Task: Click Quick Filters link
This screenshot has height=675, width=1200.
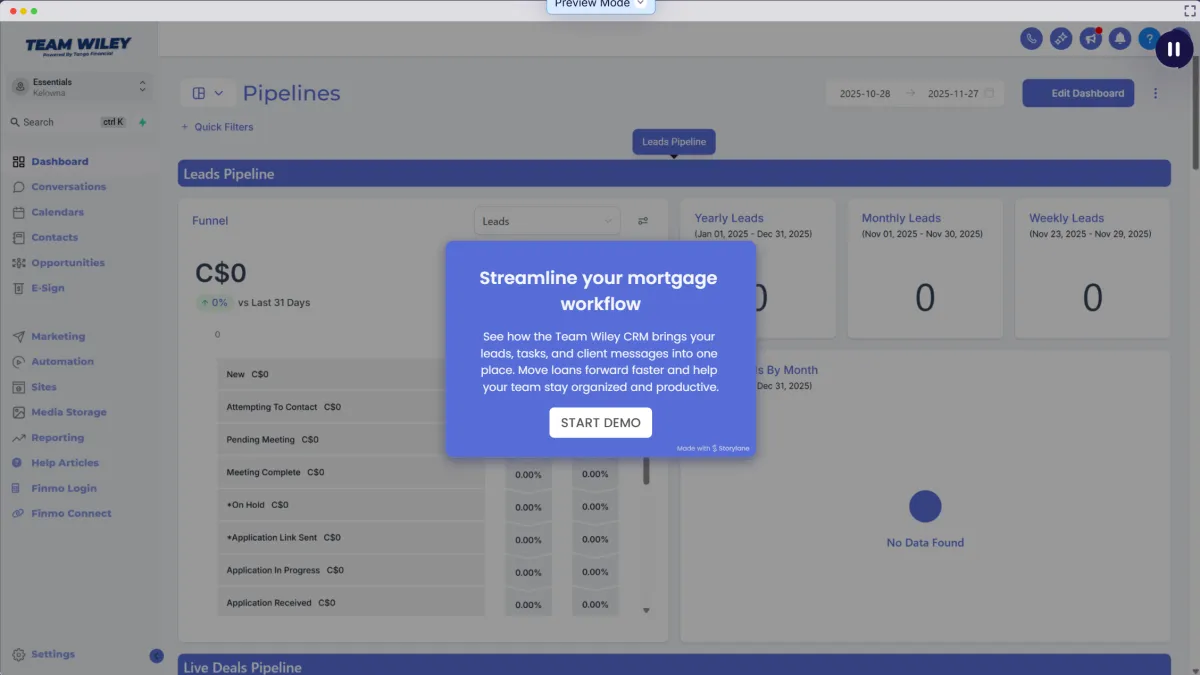Action: click(x=217, y=127)
